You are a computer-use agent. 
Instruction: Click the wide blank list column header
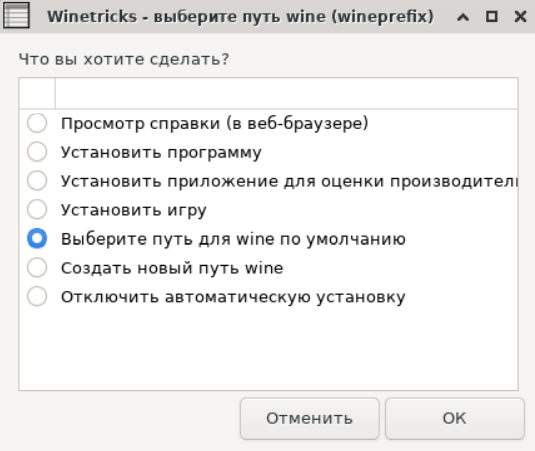[286, 93]
